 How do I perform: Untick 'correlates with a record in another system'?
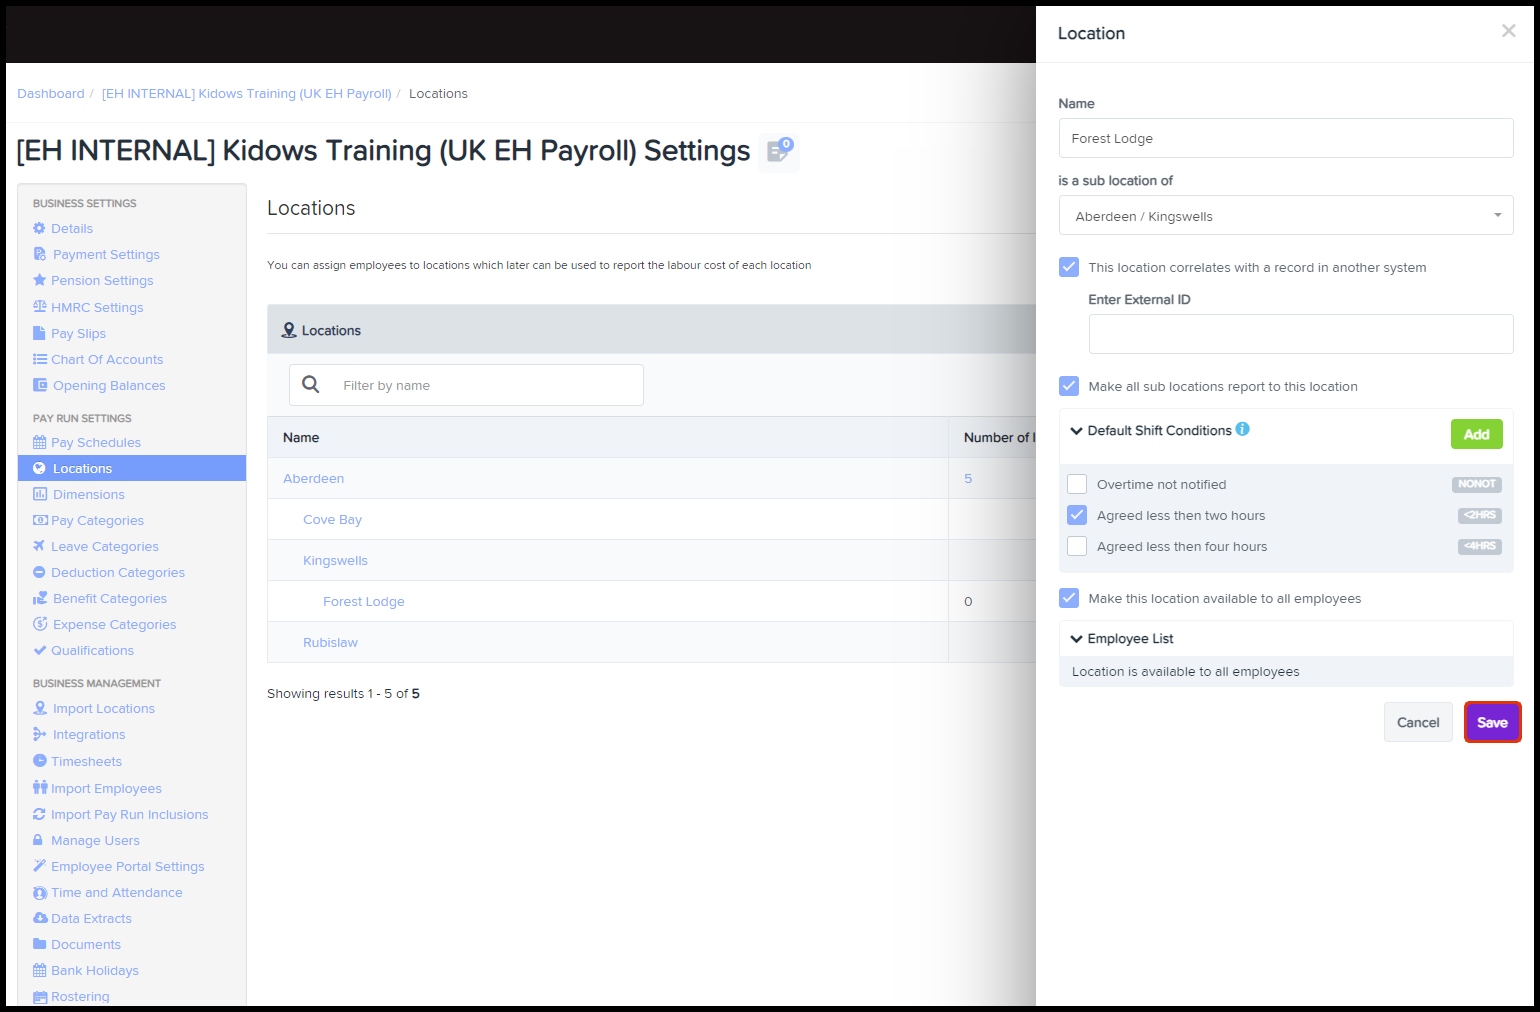tap(1069, 267)
